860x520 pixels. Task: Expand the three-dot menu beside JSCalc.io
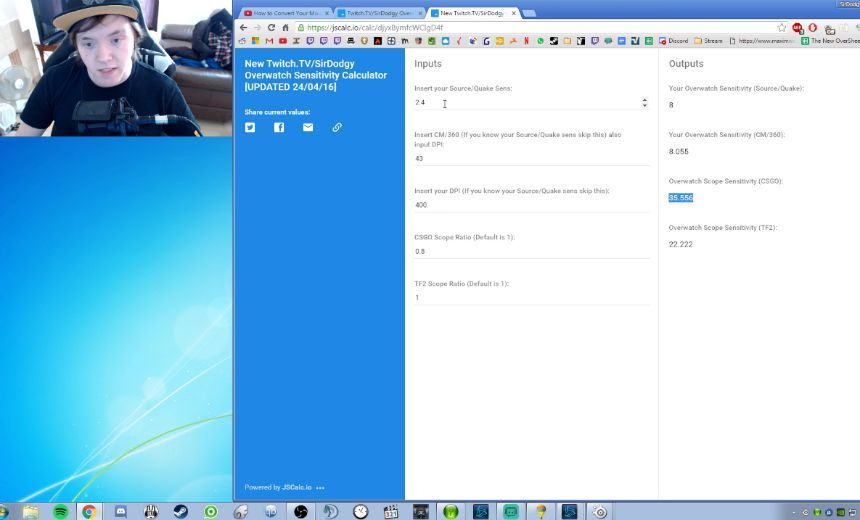(321, 488)
